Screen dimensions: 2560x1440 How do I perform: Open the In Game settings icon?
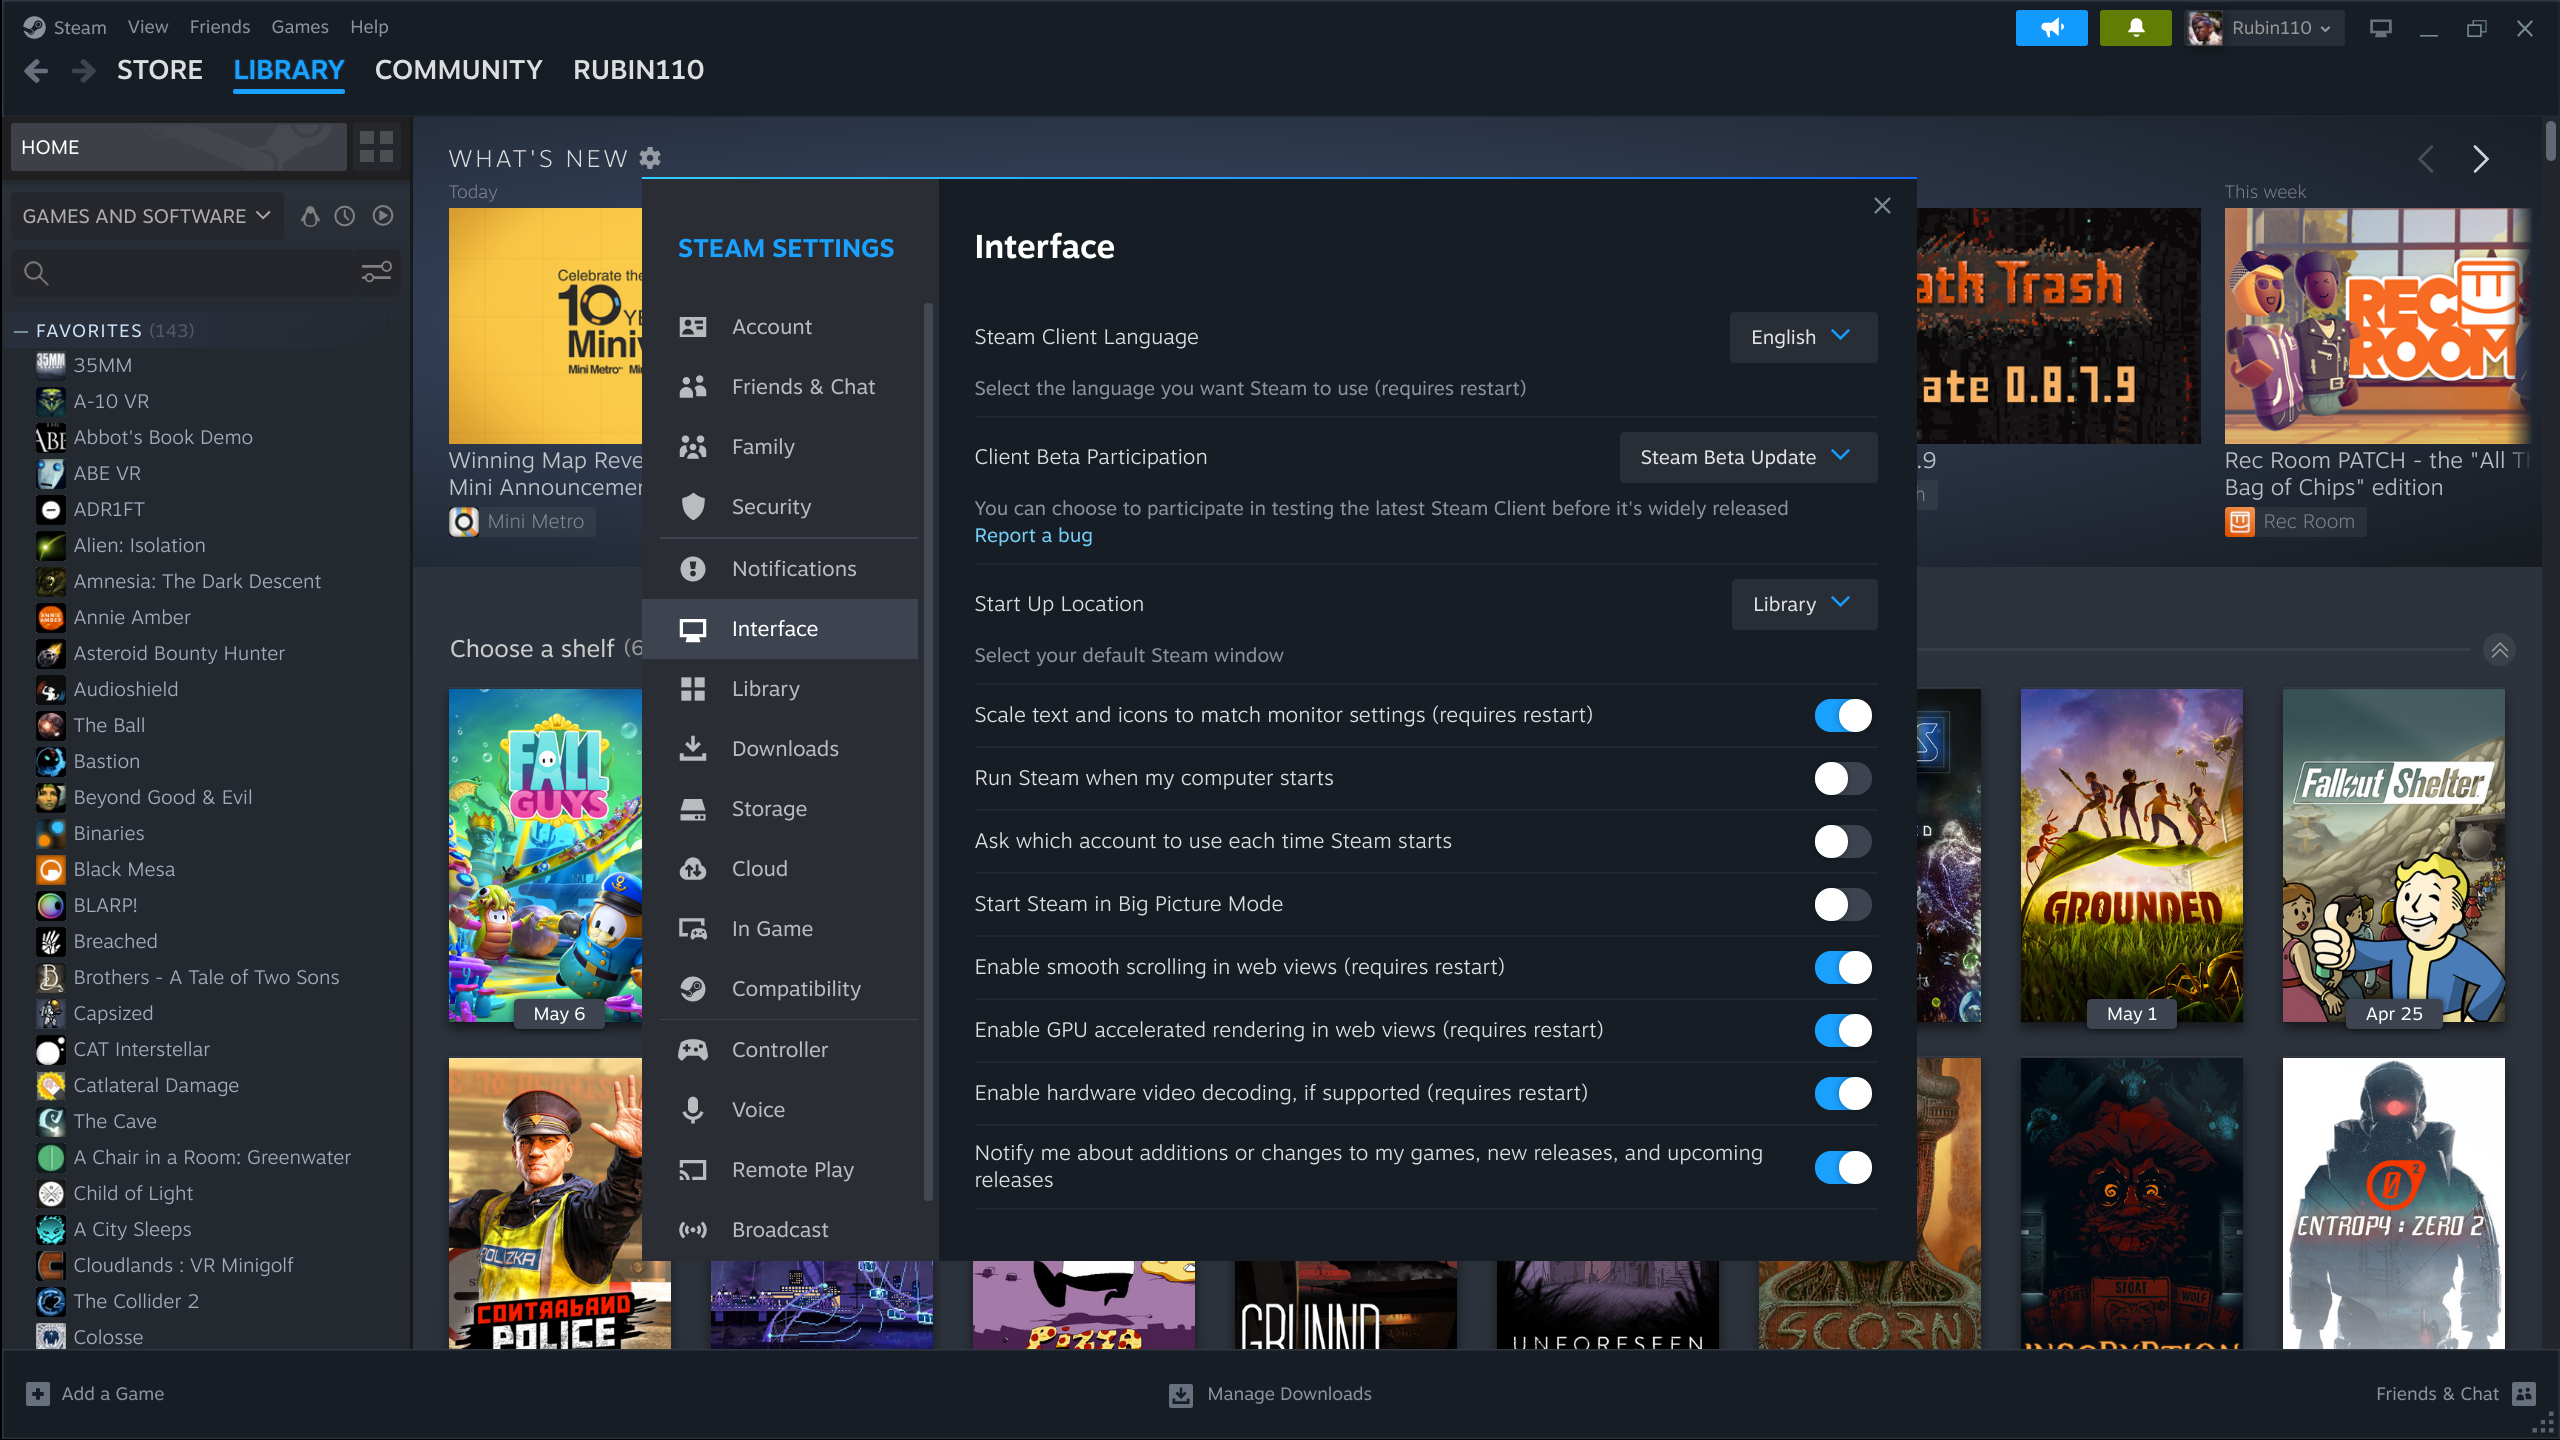click(x=693, y=929)
